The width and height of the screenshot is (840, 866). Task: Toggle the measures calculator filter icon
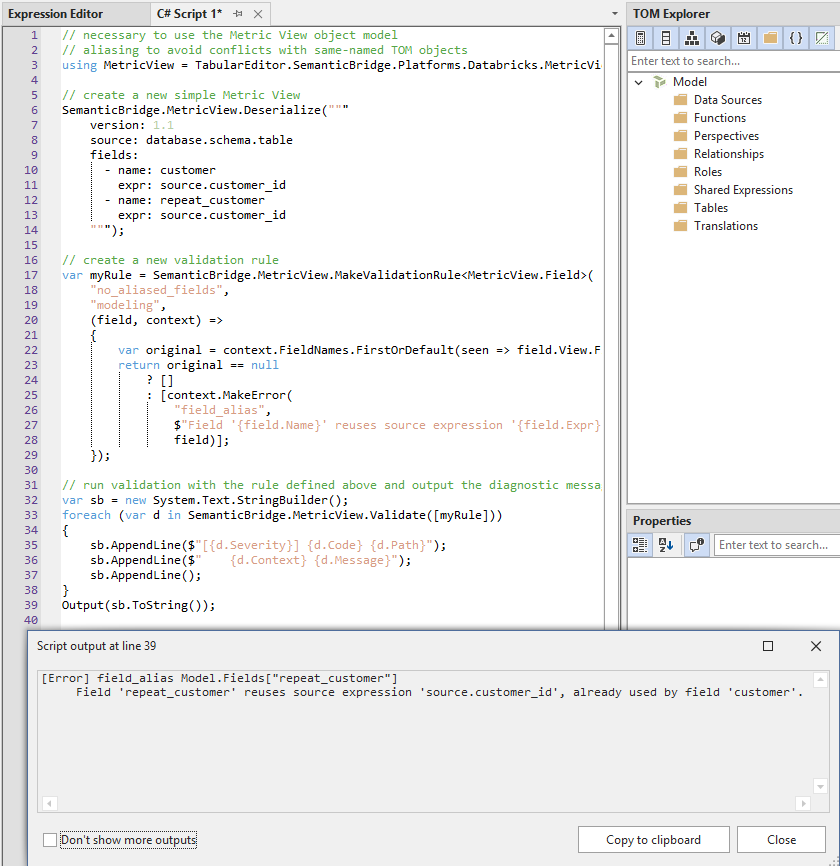(x=641, y=38)
